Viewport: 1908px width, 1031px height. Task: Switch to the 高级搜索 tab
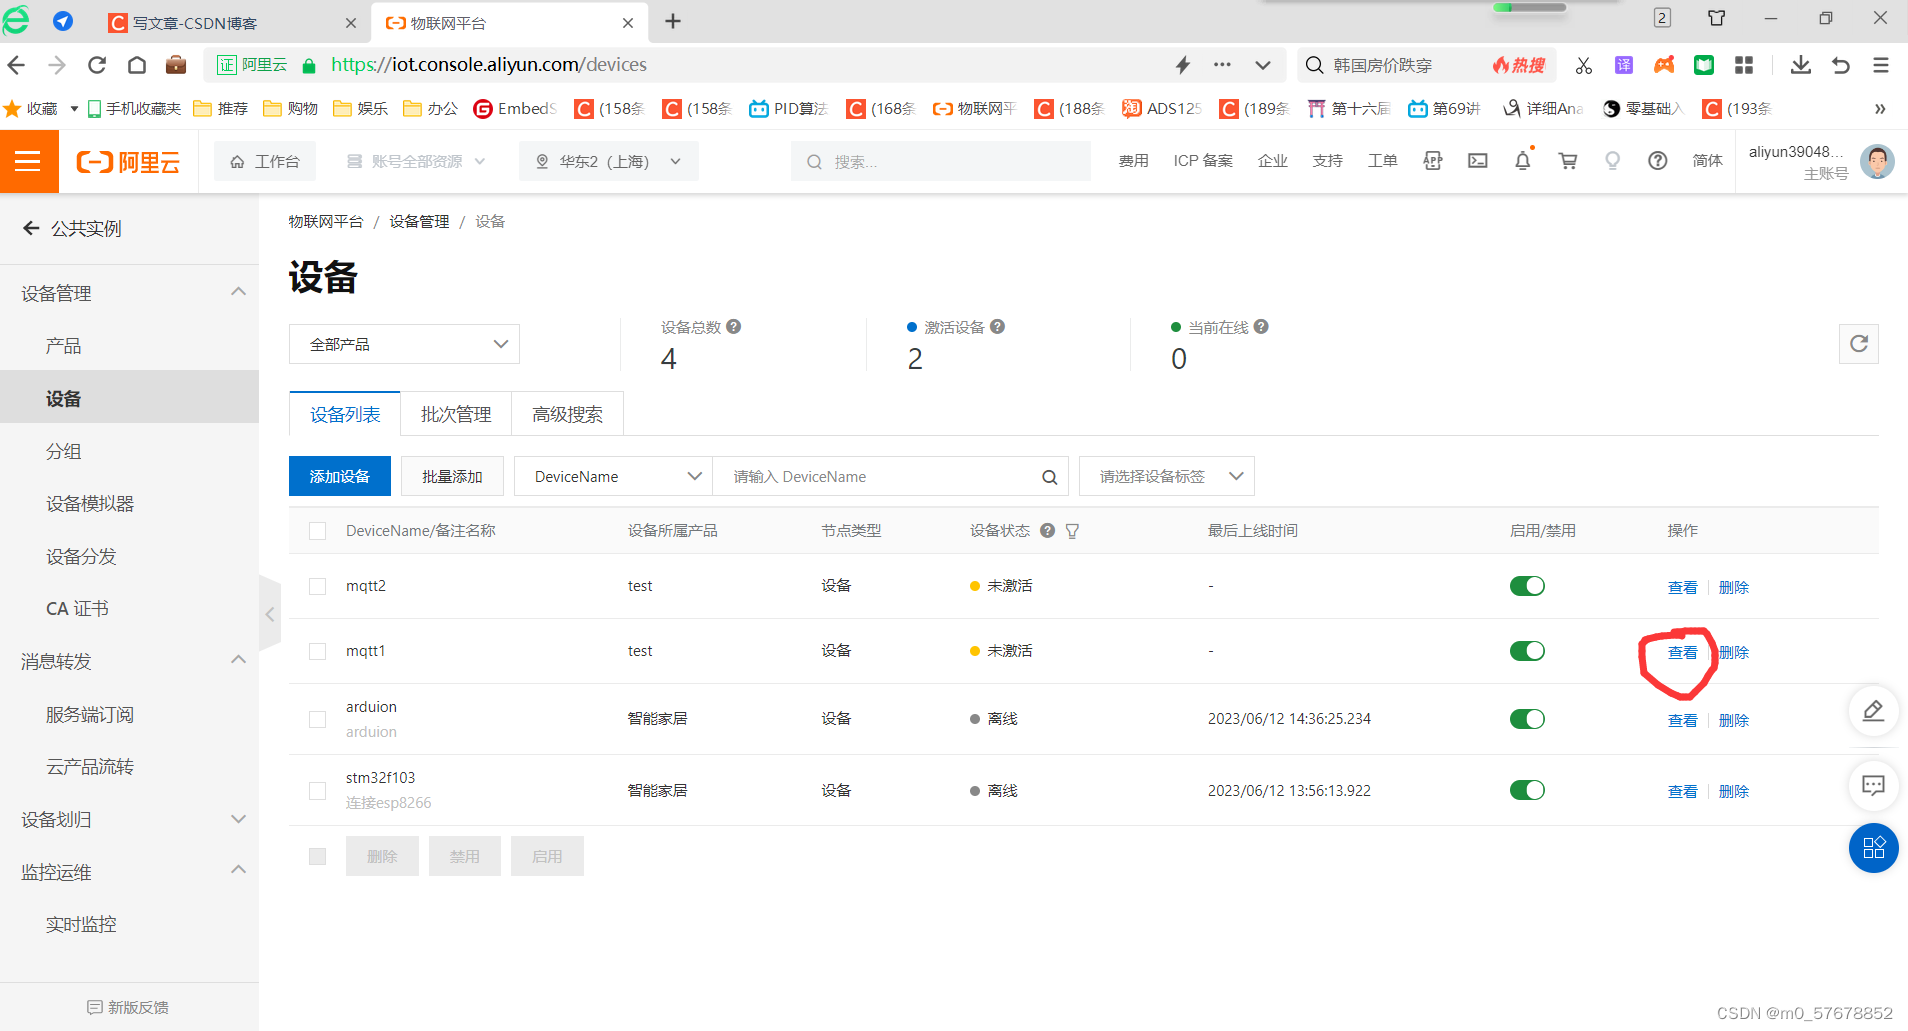pyautogui.click(x=567, y=414)
